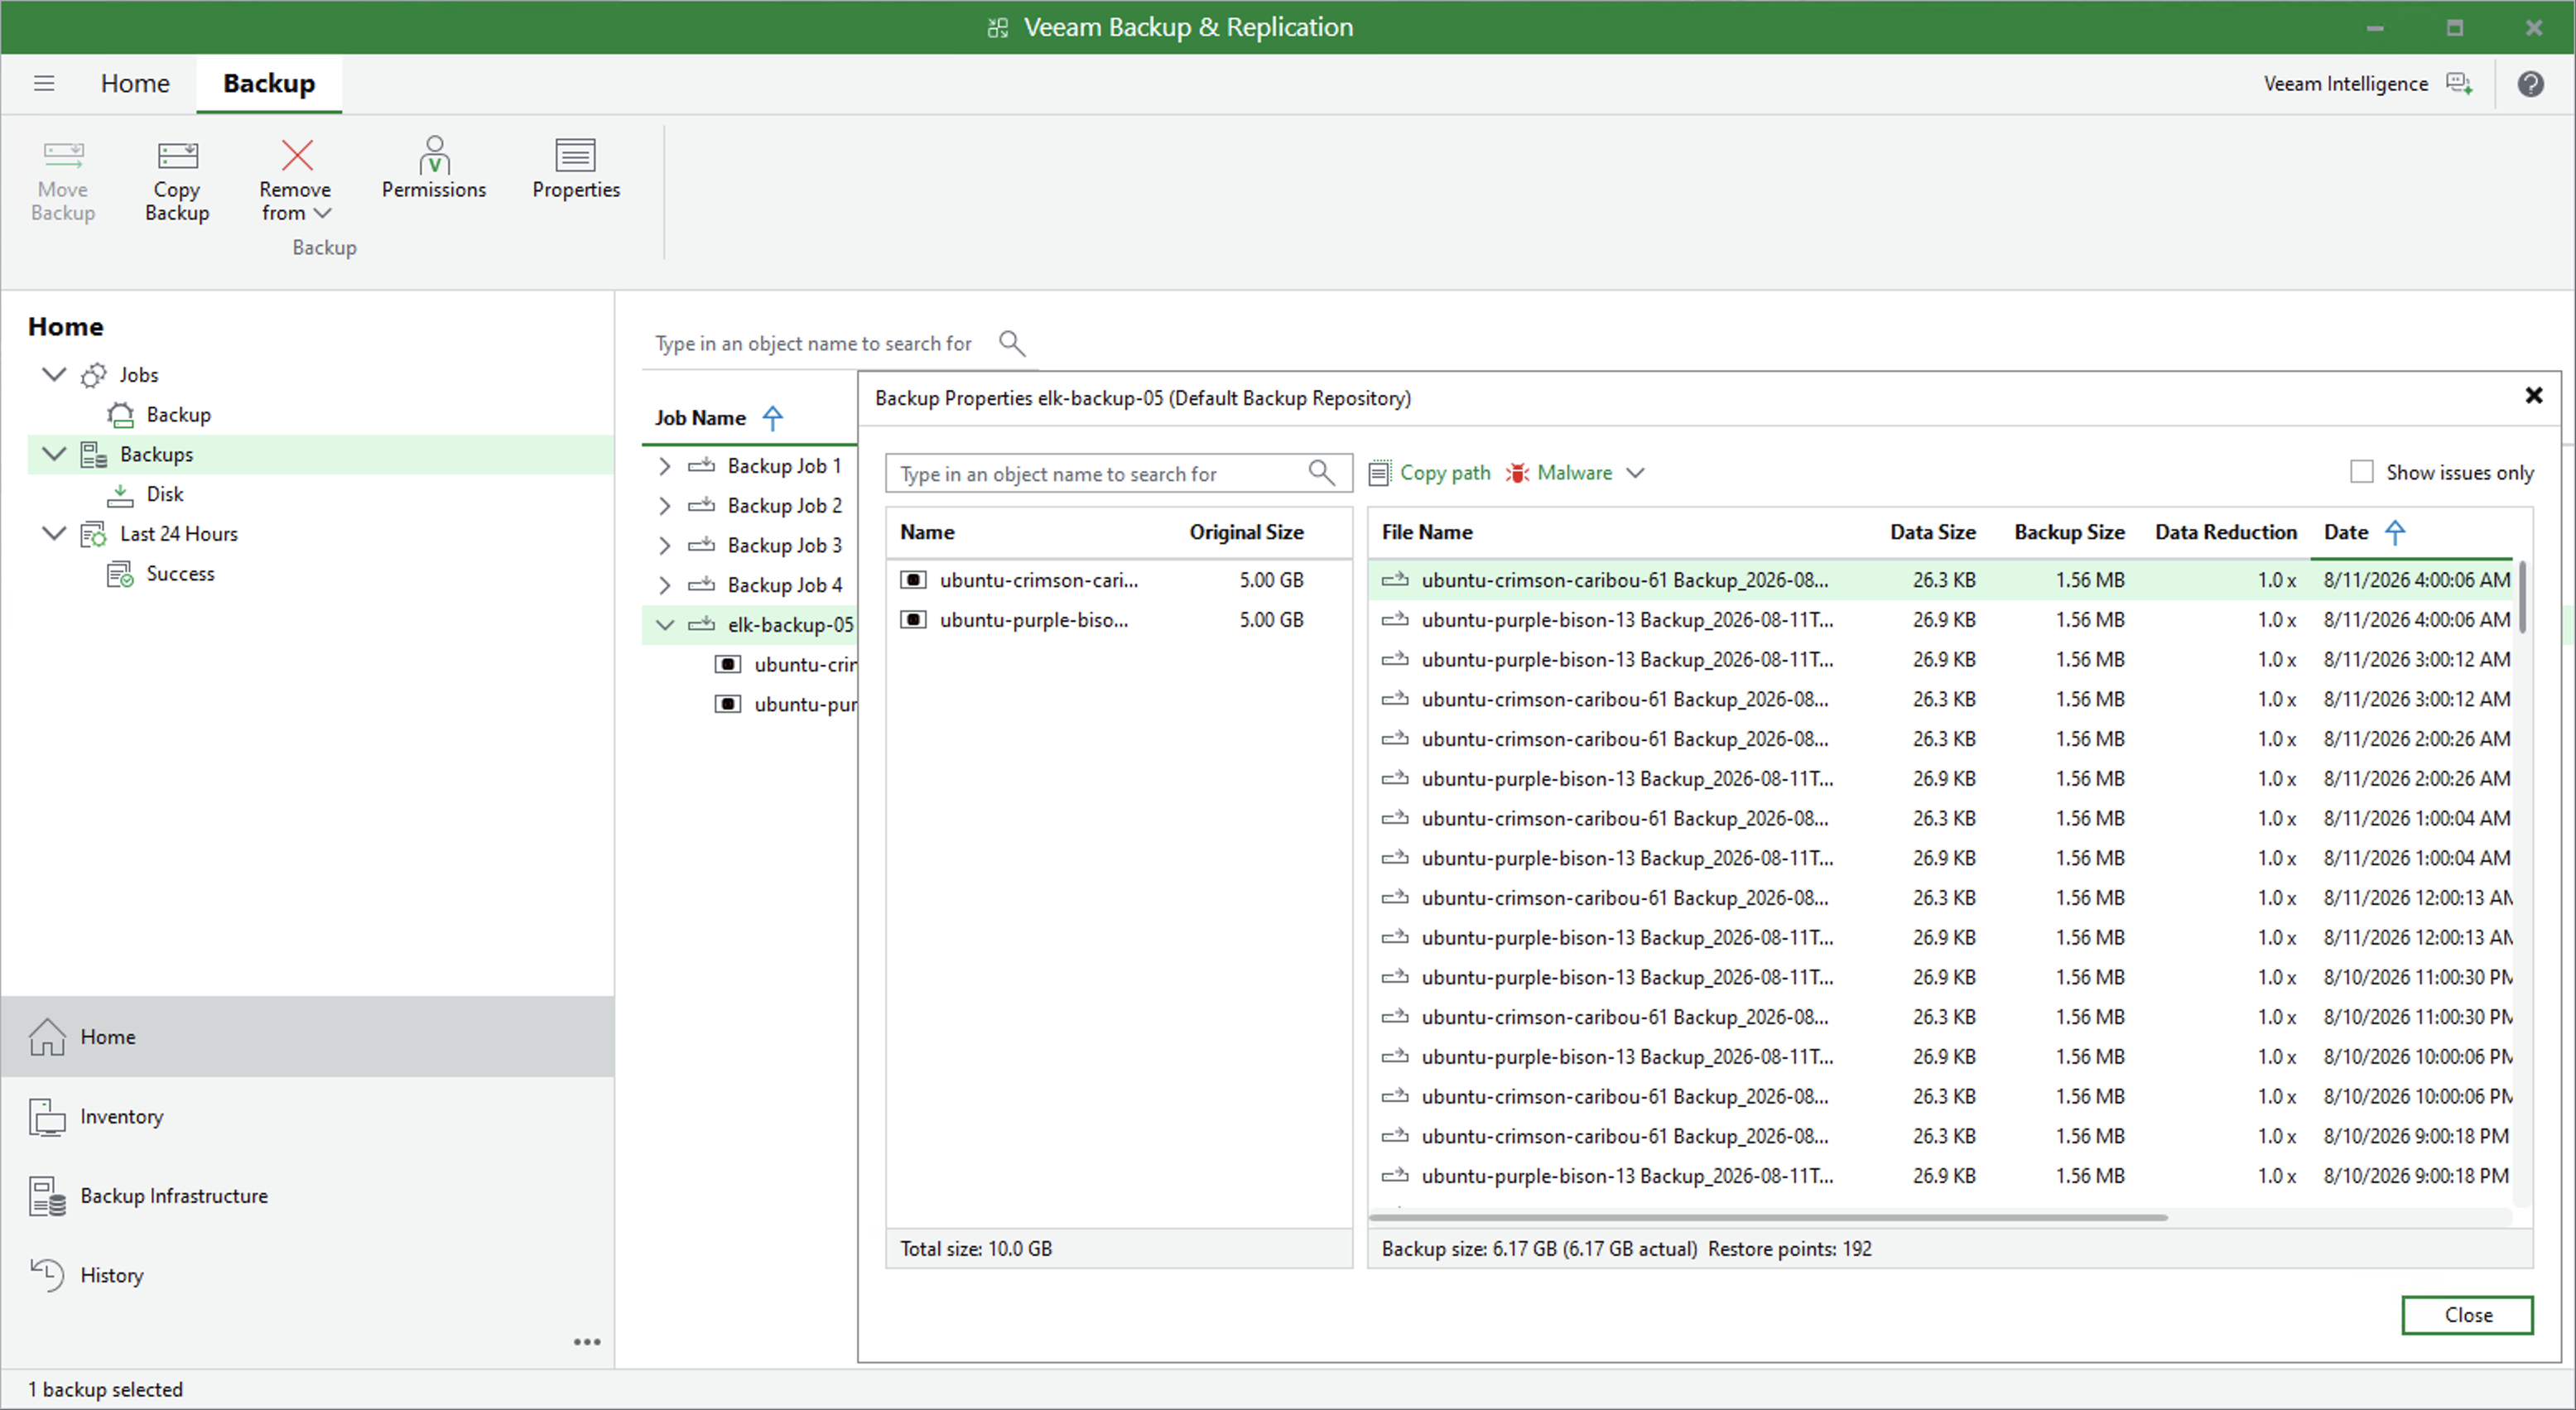
Task: Sort by Original Size column header
Action: pyautogui.click(x=1246, y=532)
